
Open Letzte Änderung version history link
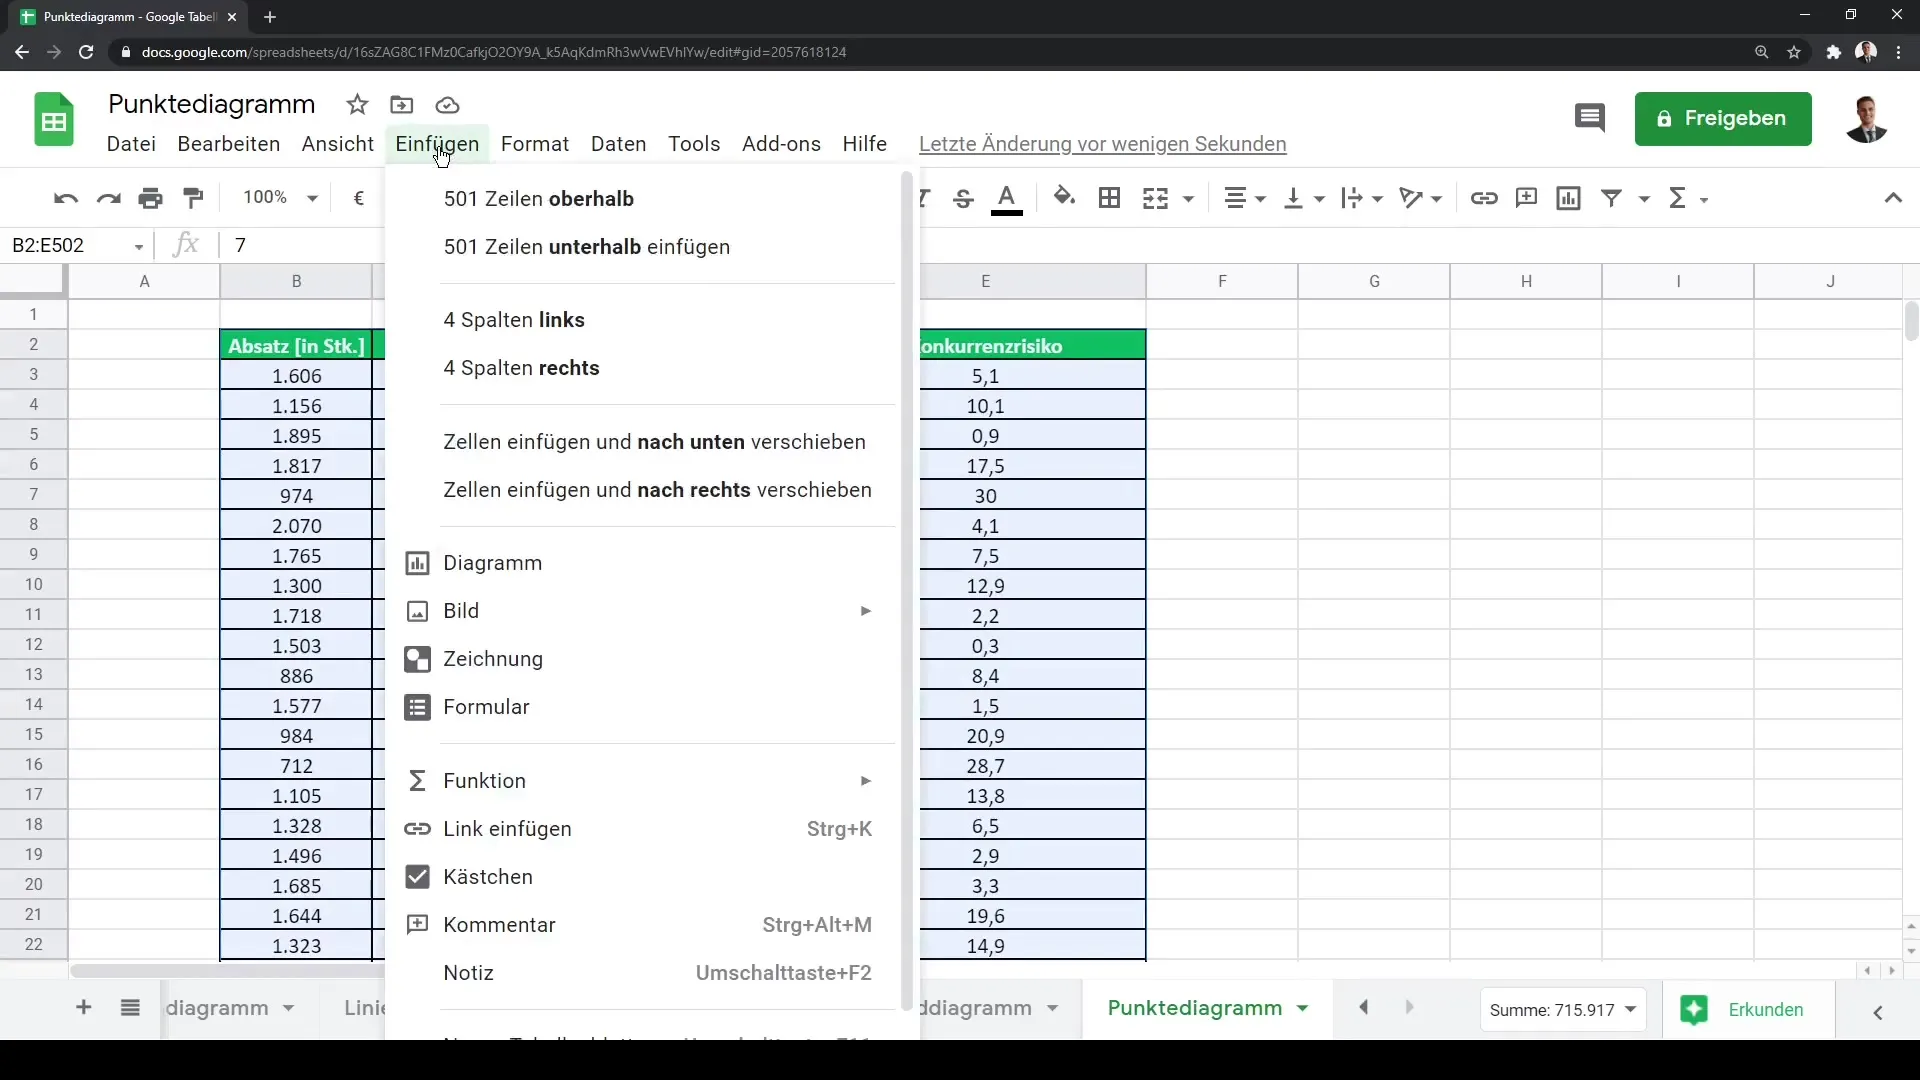point(1102,144)
